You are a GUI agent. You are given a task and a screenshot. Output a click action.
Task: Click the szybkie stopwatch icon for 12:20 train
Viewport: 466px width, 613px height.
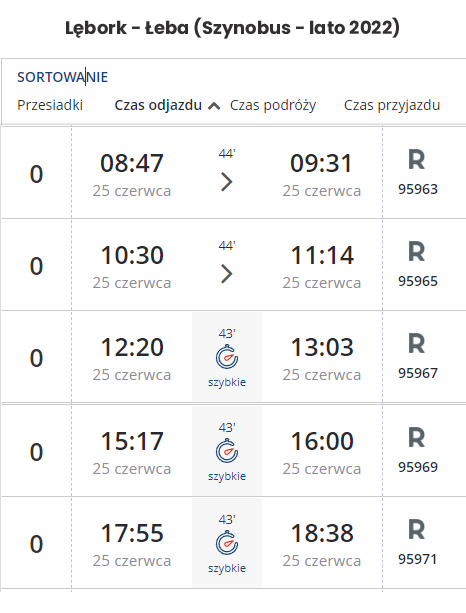click(227, 357)
